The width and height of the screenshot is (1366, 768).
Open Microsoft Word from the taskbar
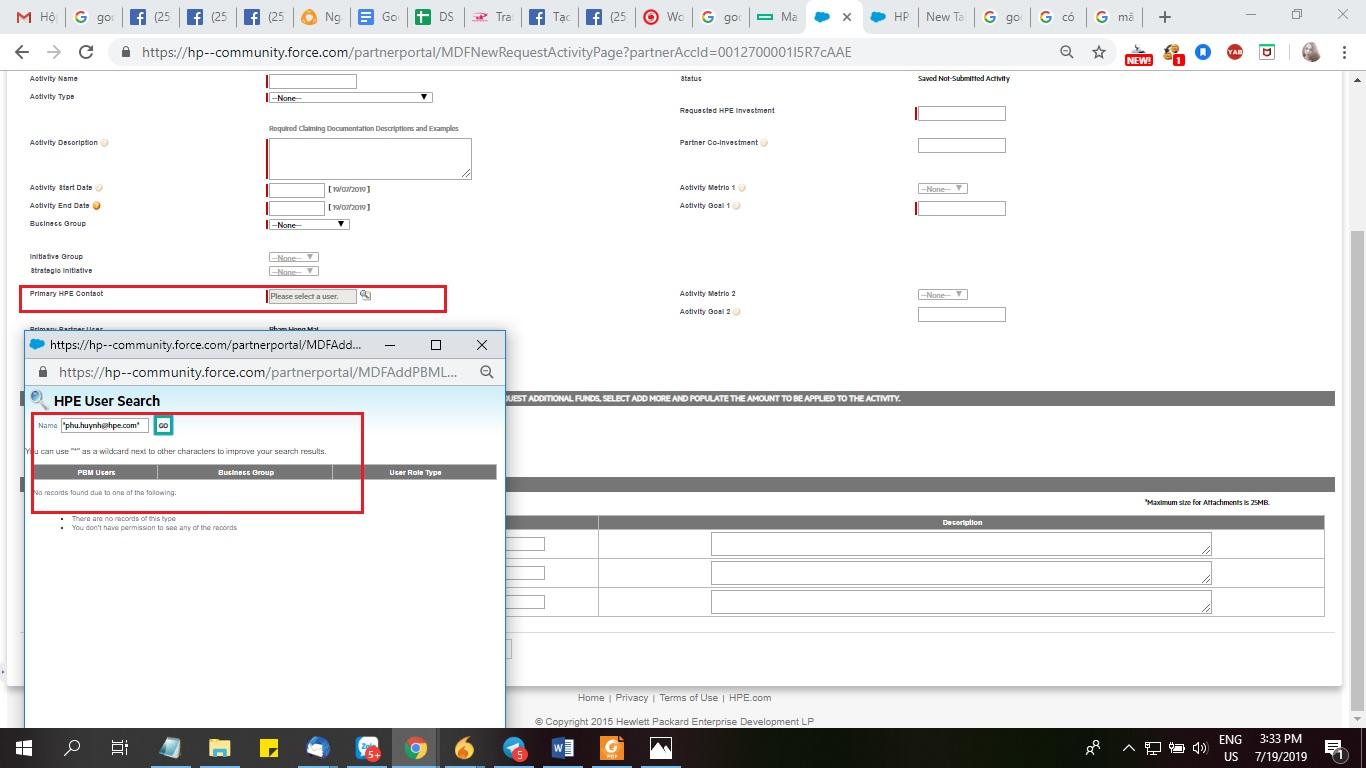tap(562, 747)
